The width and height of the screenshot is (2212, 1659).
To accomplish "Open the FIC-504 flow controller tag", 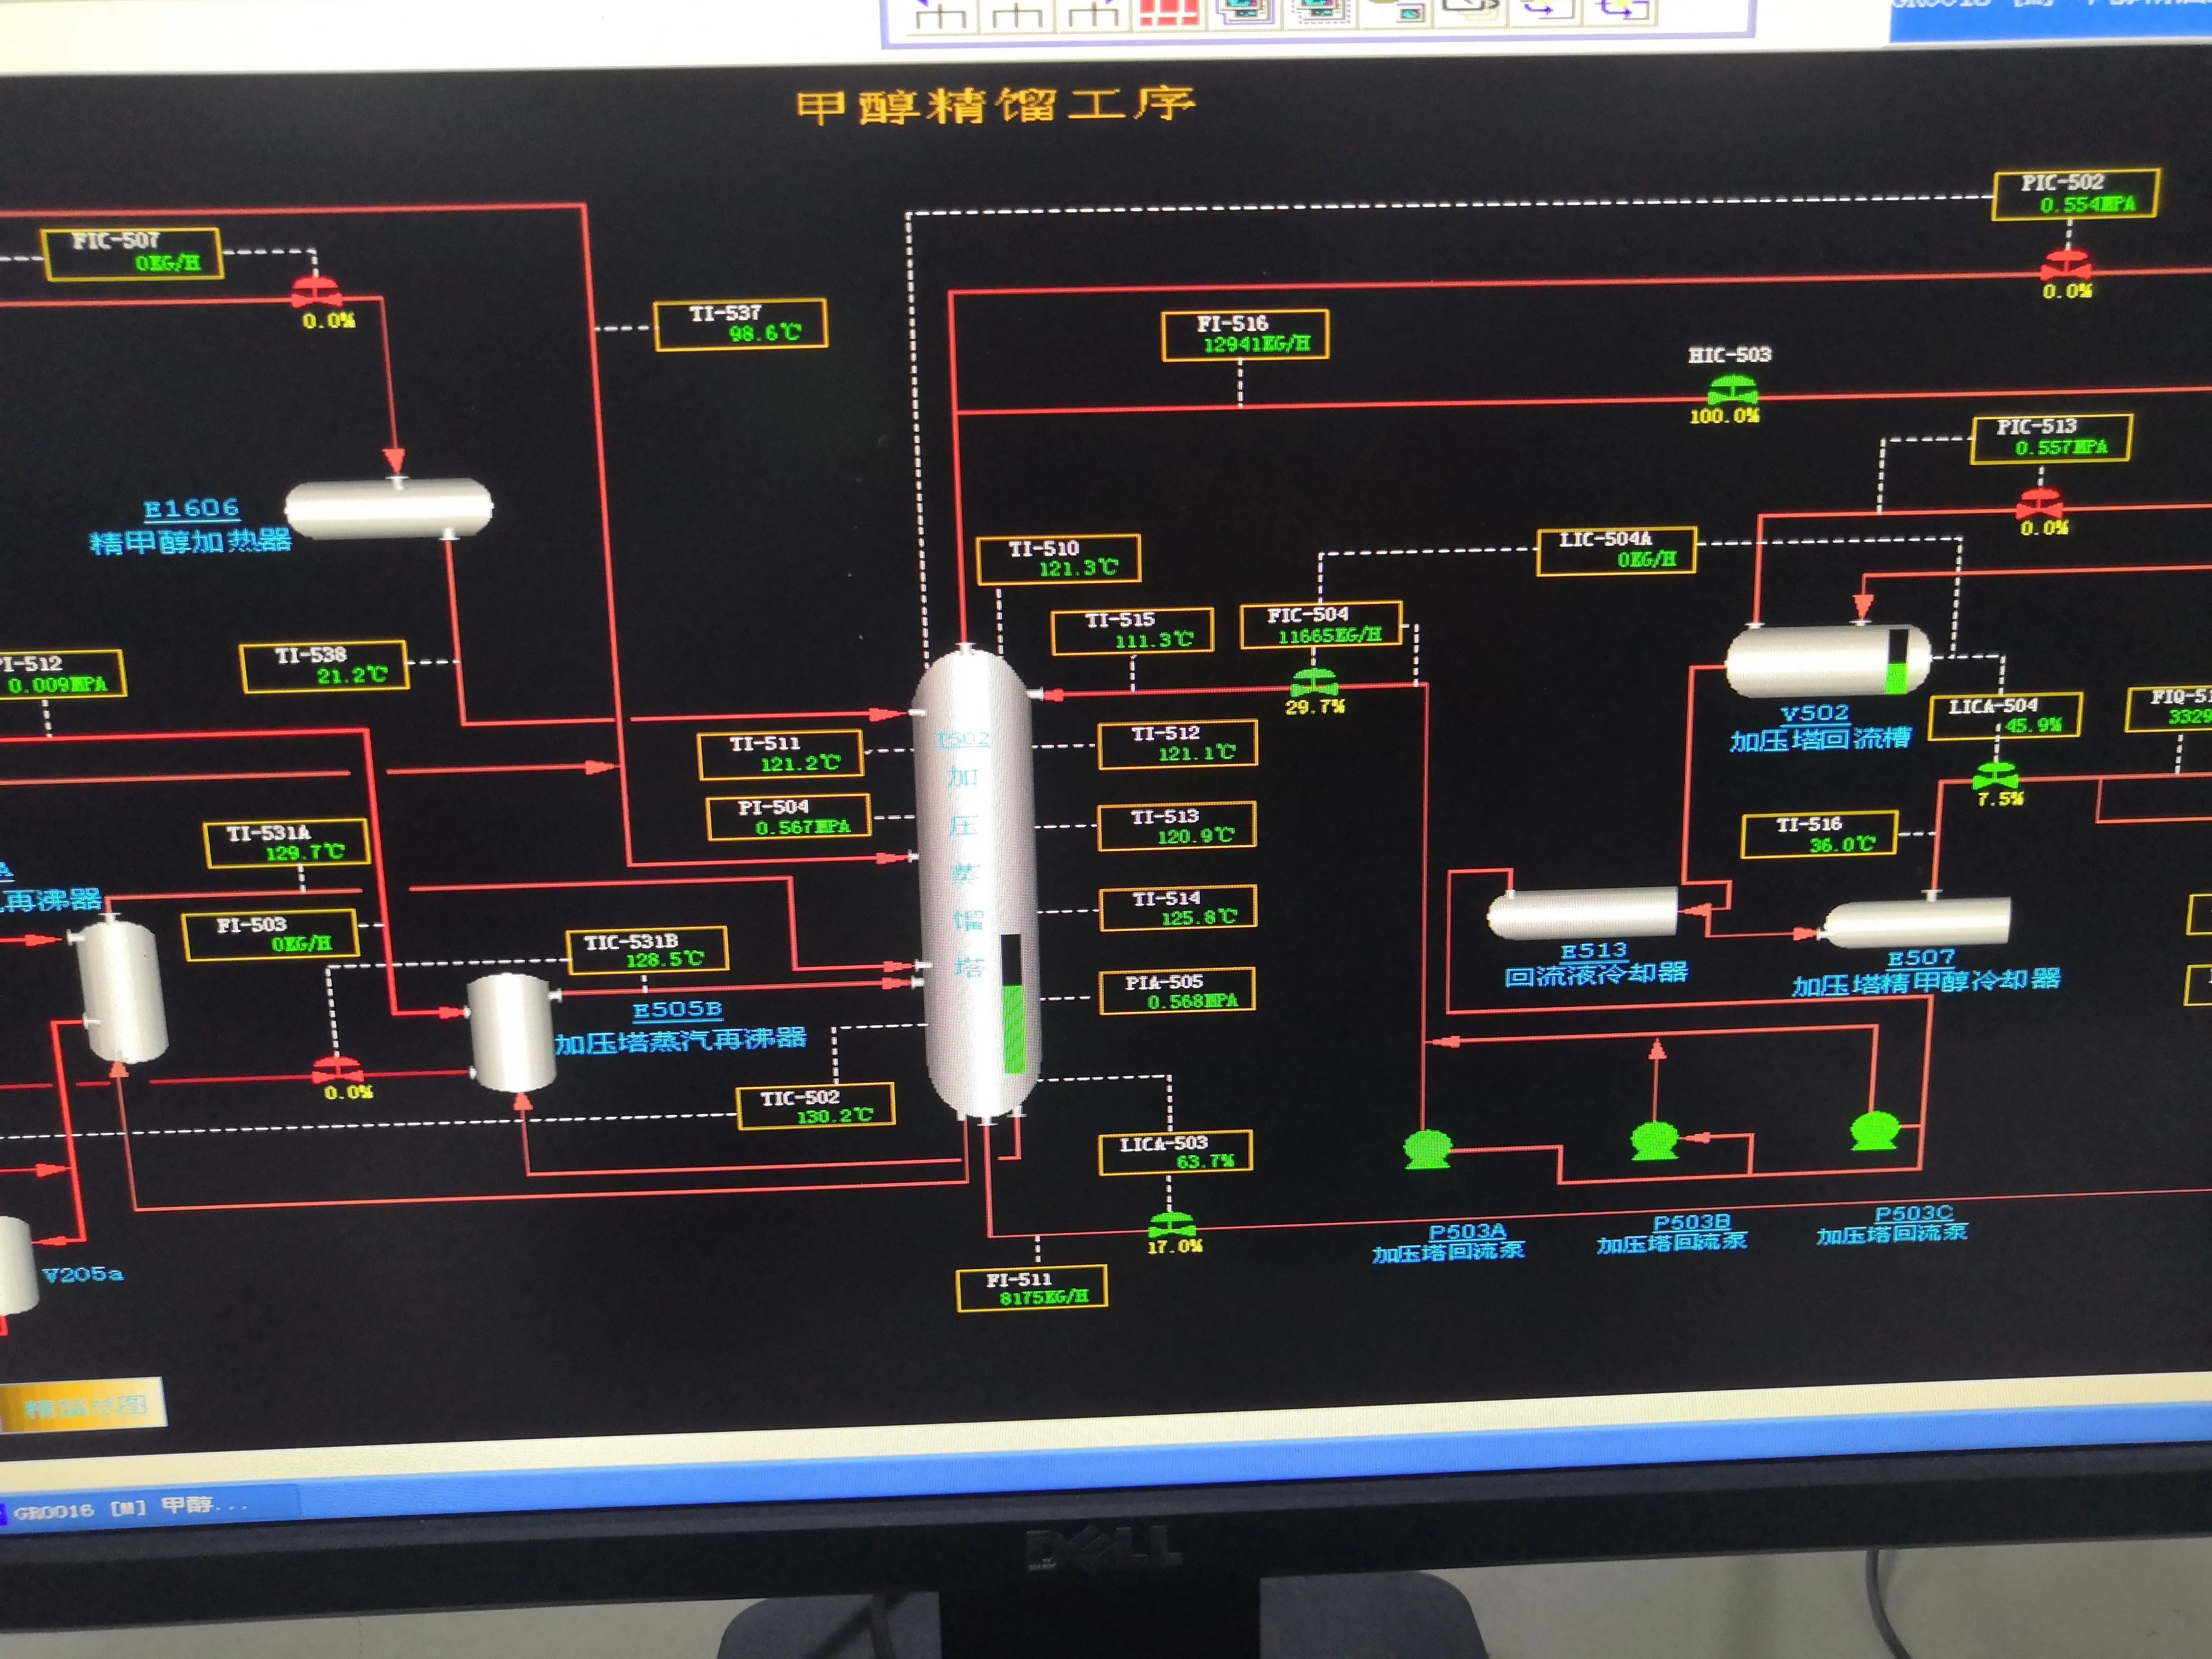I will pyautogui.click(x=1322, y=624).
